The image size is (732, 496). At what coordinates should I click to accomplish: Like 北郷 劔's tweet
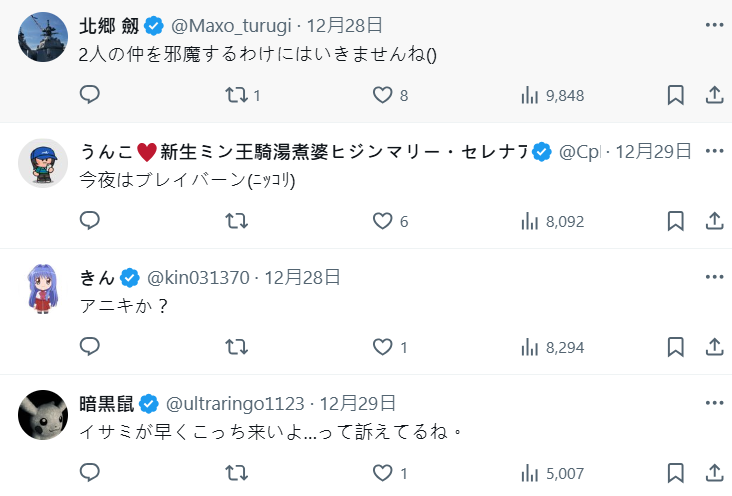pyautogui.click(x=382, y=95)
